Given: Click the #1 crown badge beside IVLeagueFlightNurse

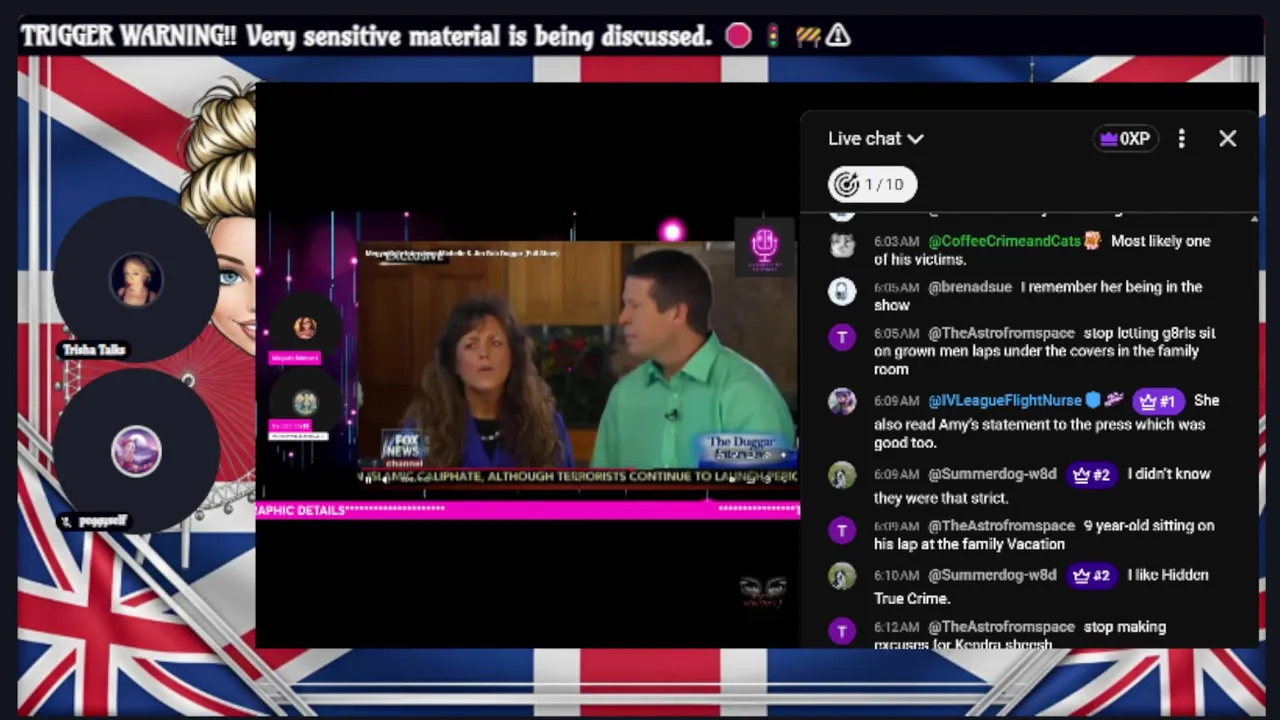Looking at the screenshot, I should 1158,401.
